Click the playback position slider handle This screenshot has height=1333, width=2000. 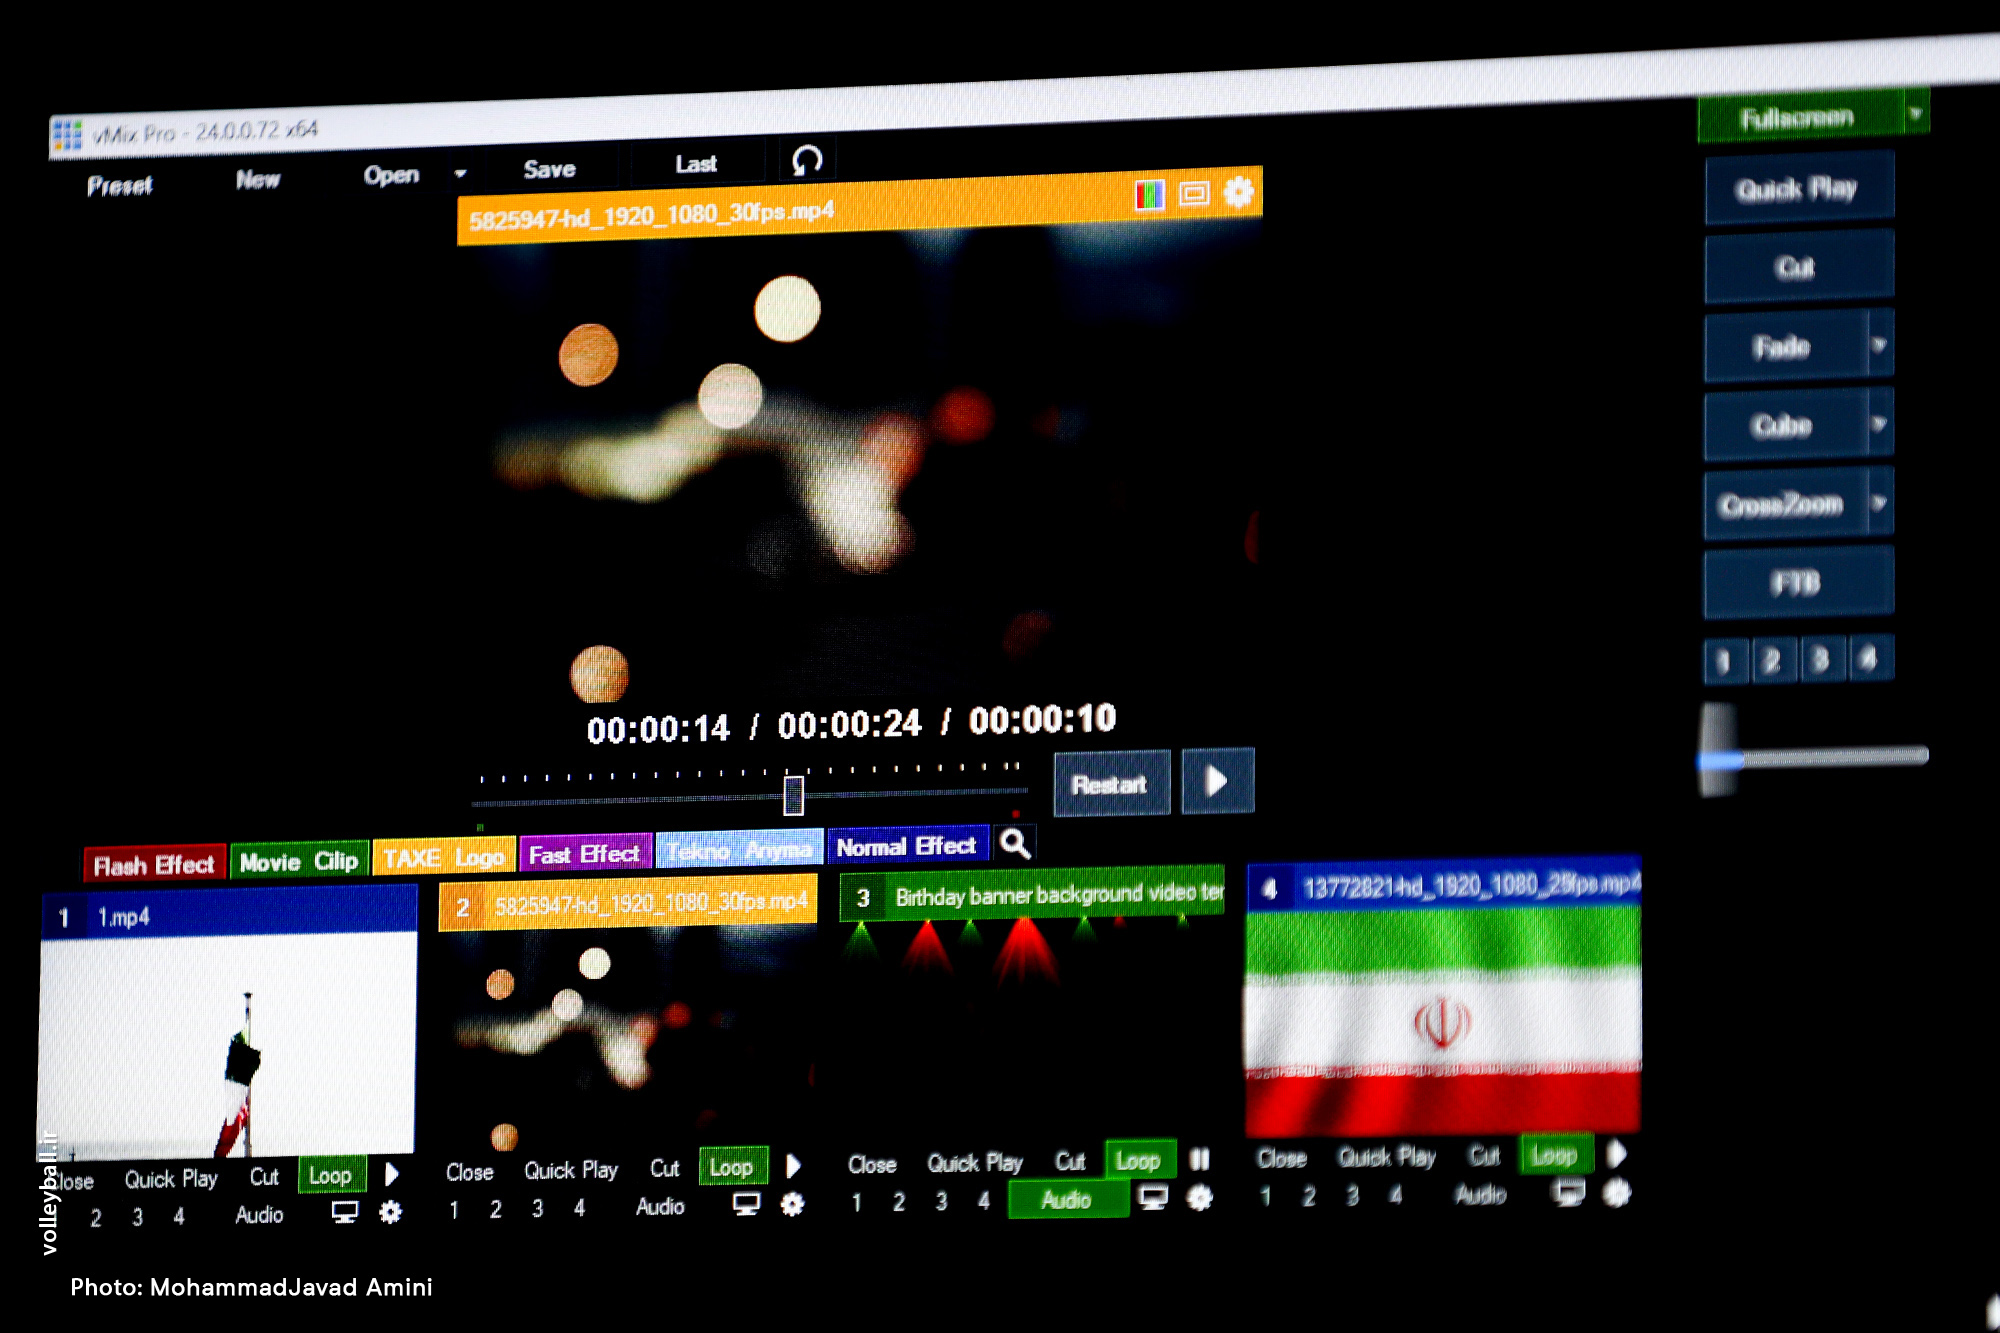click(793, 795)
